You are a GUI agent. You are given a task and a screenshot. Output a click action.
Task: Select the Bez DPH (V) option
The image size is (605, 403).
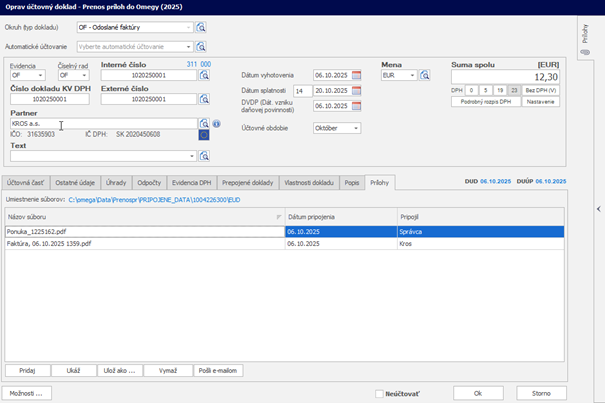coord(541,90)
